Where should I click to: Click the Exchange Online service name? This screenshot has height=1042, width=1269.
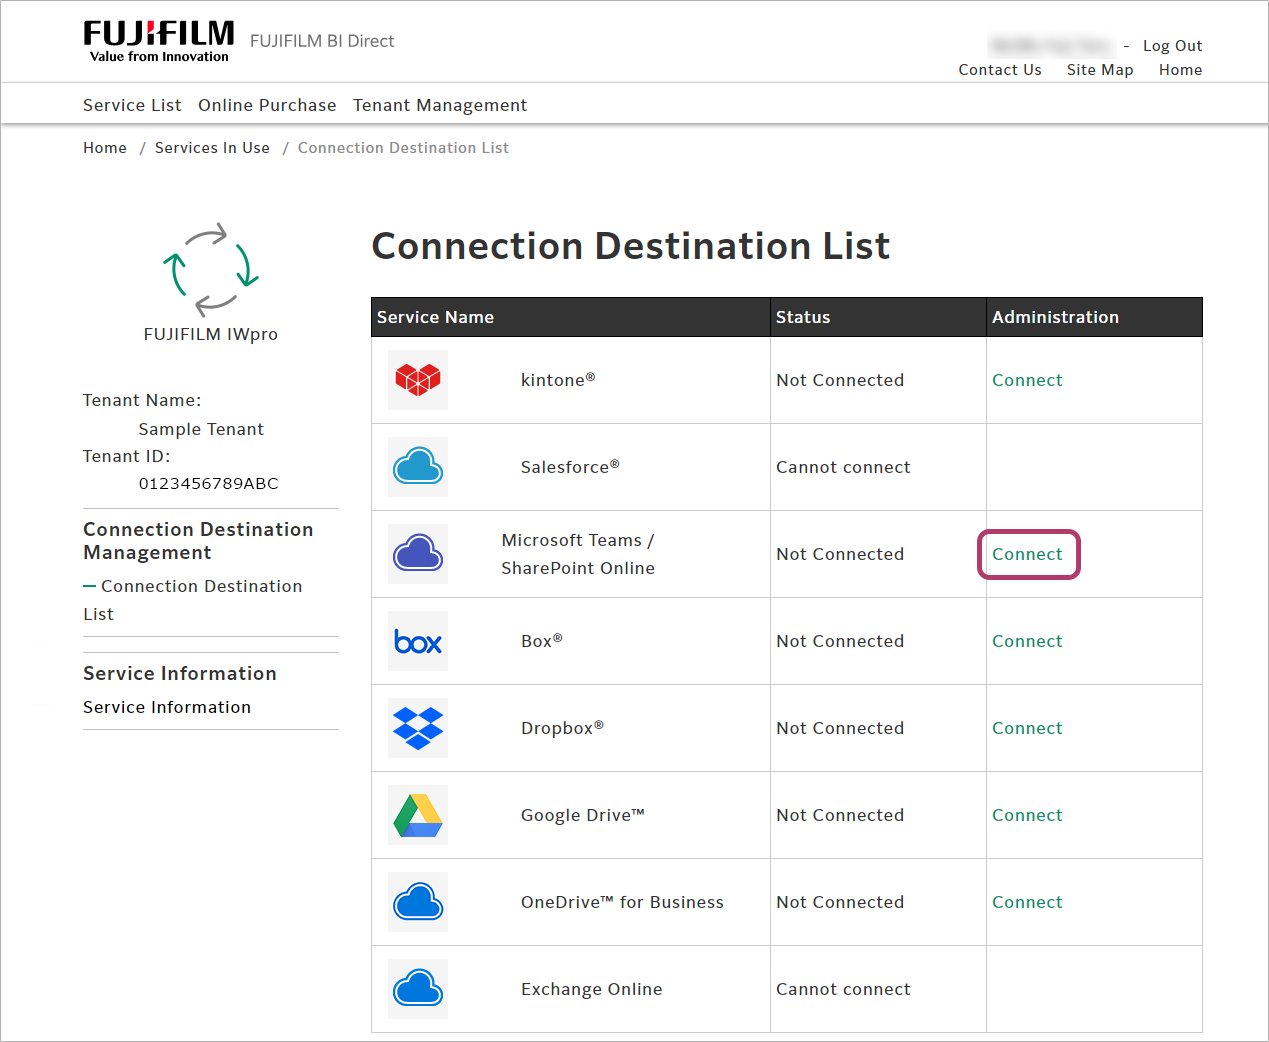(592, 989)
